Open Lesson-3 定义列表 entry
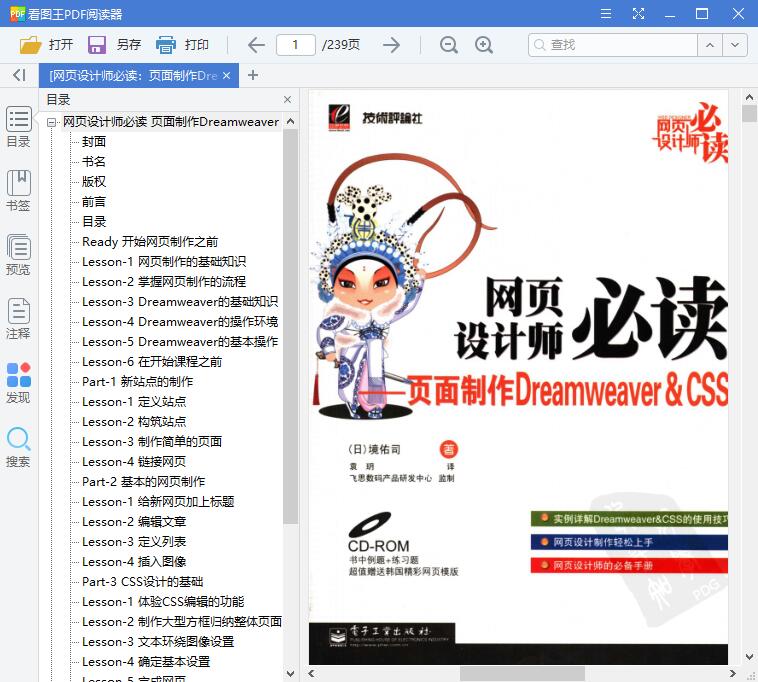The height and width of the screenshot is (682, 758). coord(134,541)
